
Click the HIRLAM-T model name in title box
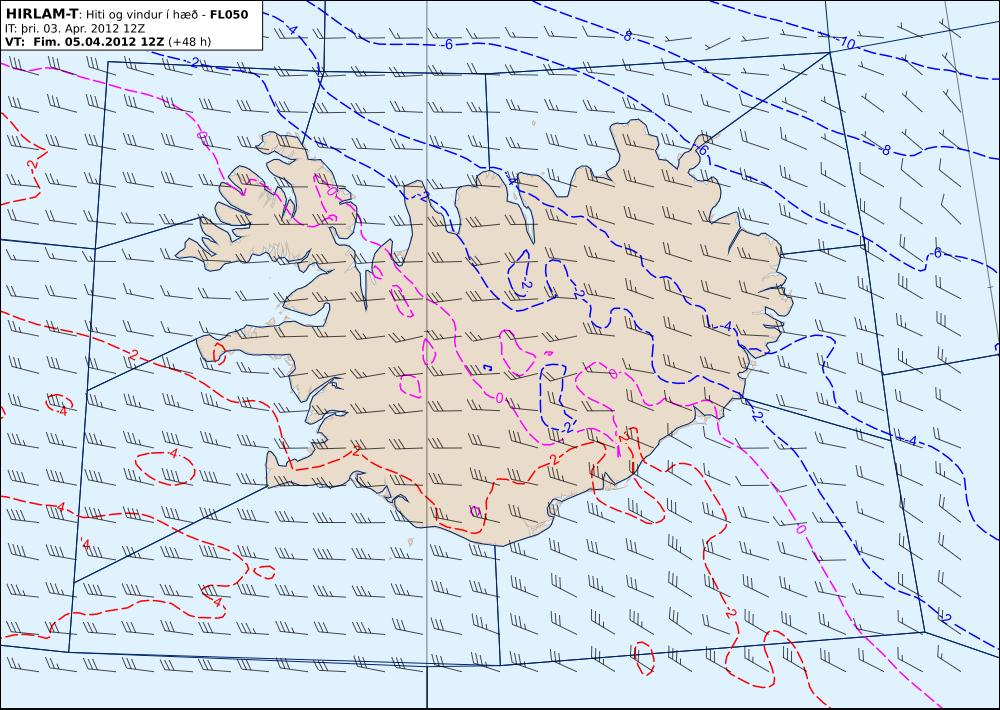click(x=42, y=14)
